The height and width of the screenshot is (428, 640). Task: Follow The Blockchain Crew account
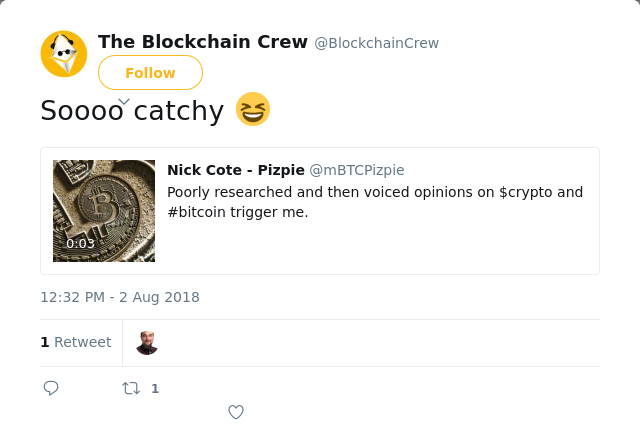pyautogui.click(x=150, y=73)
